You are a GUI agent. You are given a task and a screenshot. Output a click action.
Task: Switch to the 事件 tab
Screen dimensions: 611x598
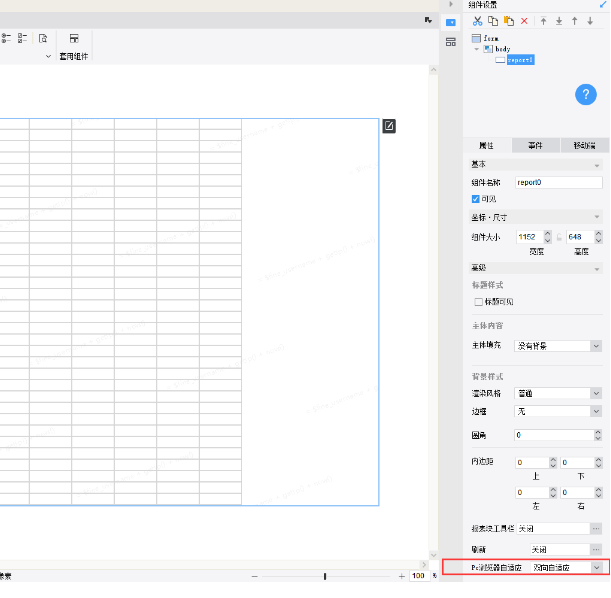535,145
